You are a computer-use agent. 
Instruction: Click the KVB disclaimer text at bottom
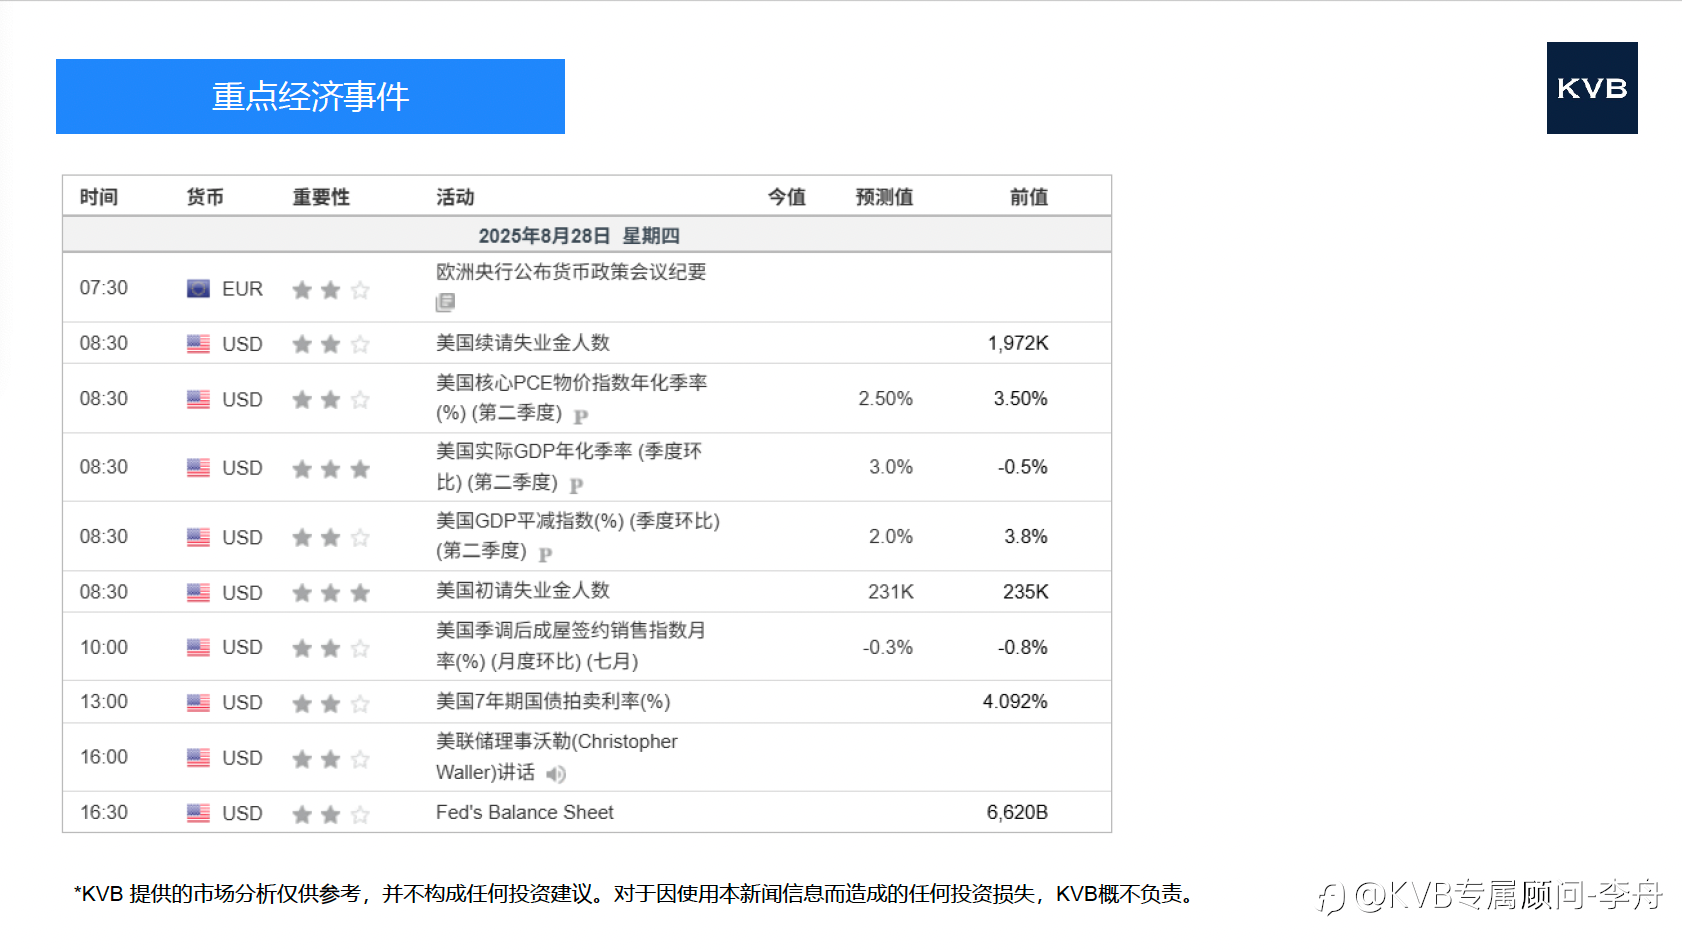point(637,893)
